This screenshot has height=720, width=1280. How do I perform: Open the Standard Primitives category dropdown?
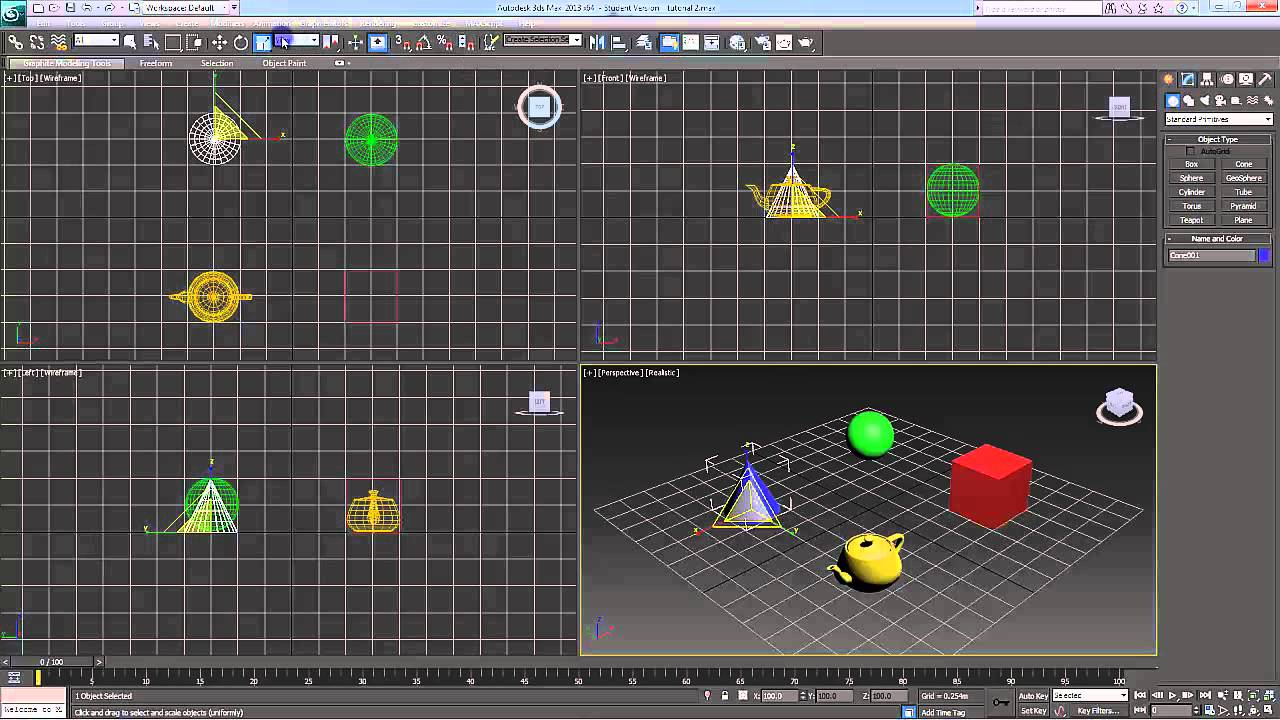tap(1218, 119)
